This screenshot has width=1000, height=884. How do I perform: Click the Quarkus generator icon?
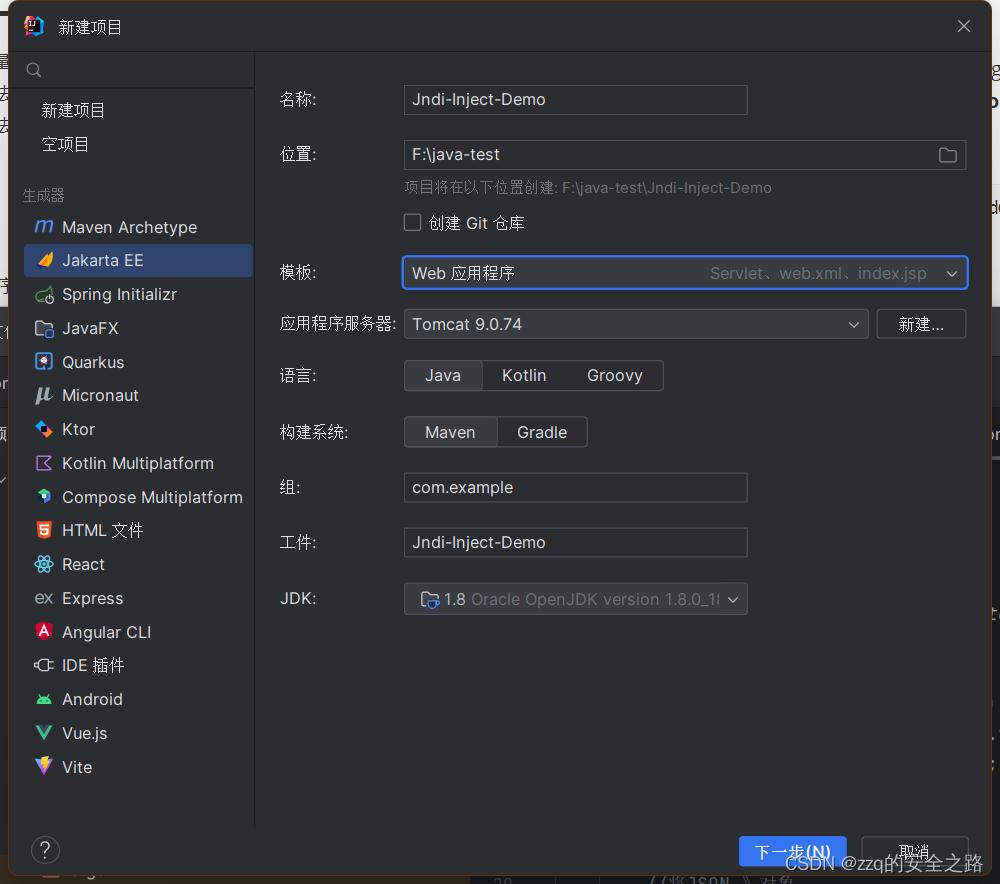point(44,362)
